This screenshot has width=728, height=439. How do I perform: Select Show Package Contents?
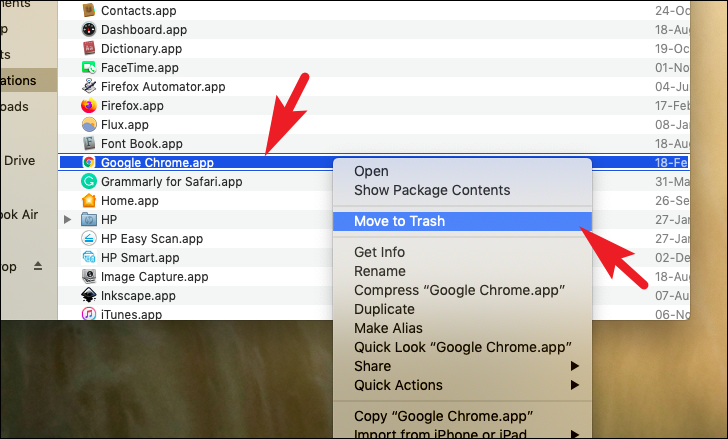(462, 190)
